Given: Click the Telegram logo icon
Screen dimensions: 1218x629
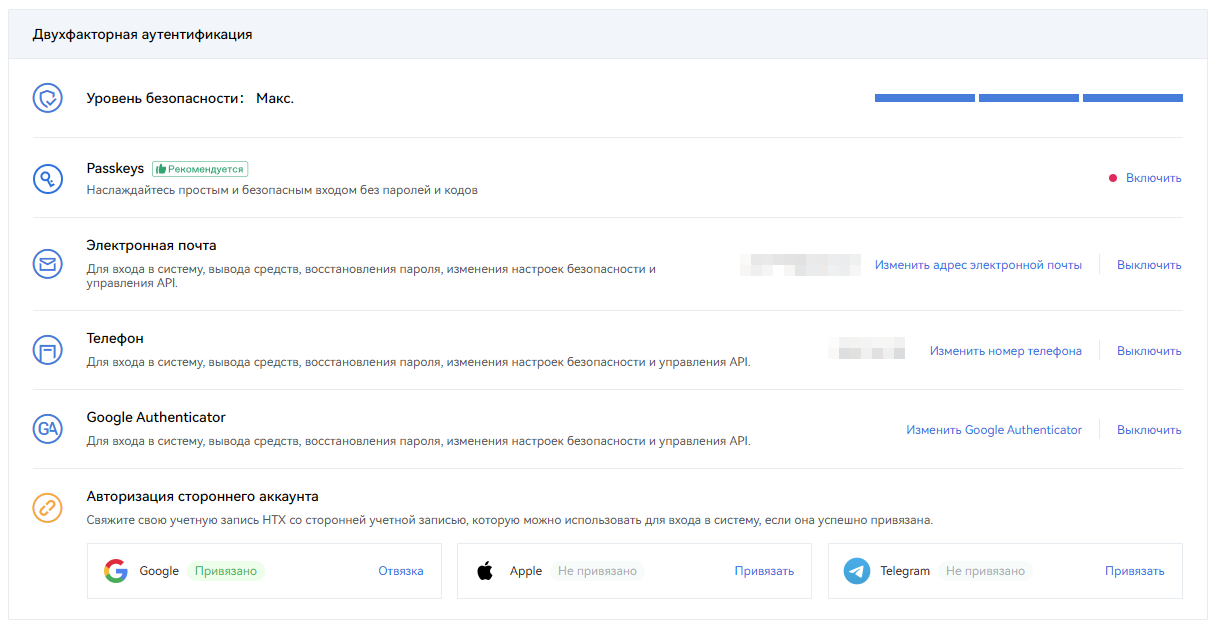Looking at the screenshot, I should click(x=856, y=571).
